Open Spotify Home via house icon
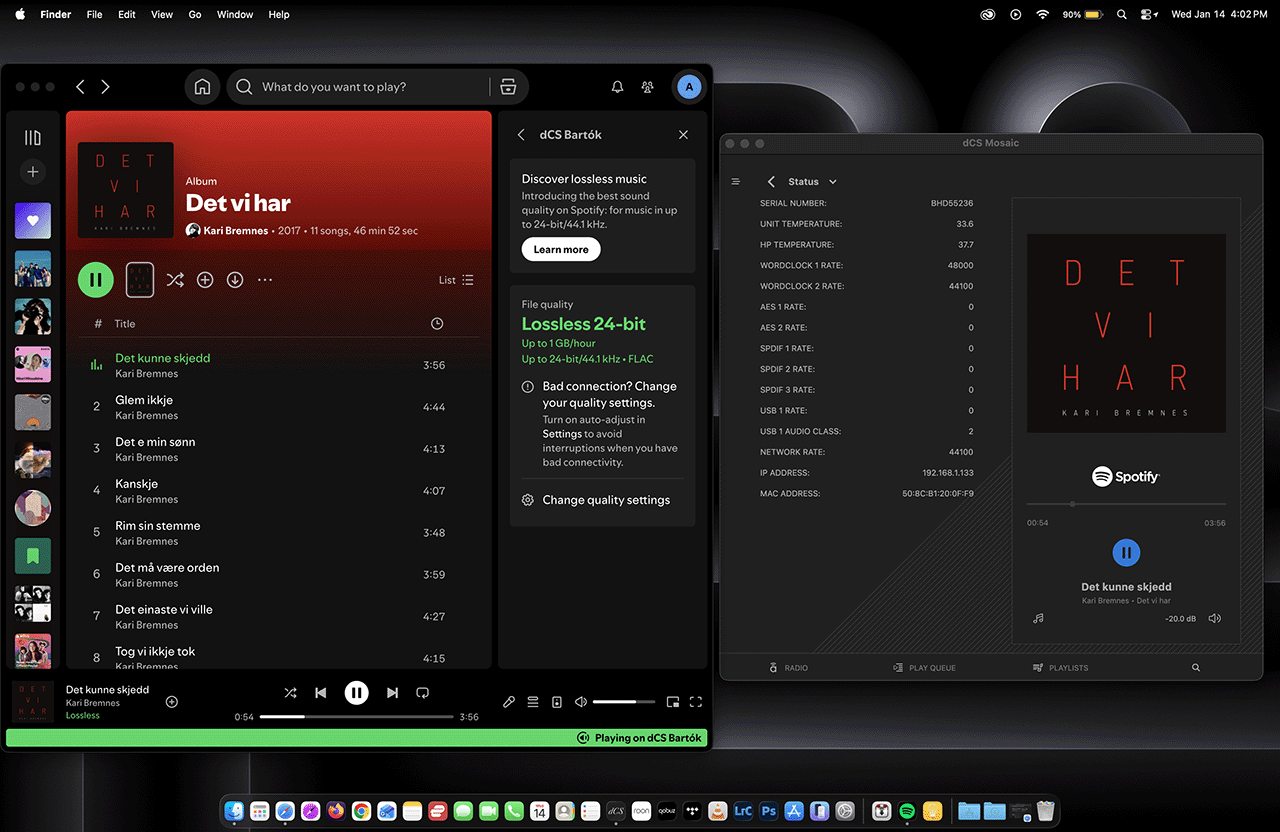This screenshot has height=832, width=1280. [x=202, y=87]
